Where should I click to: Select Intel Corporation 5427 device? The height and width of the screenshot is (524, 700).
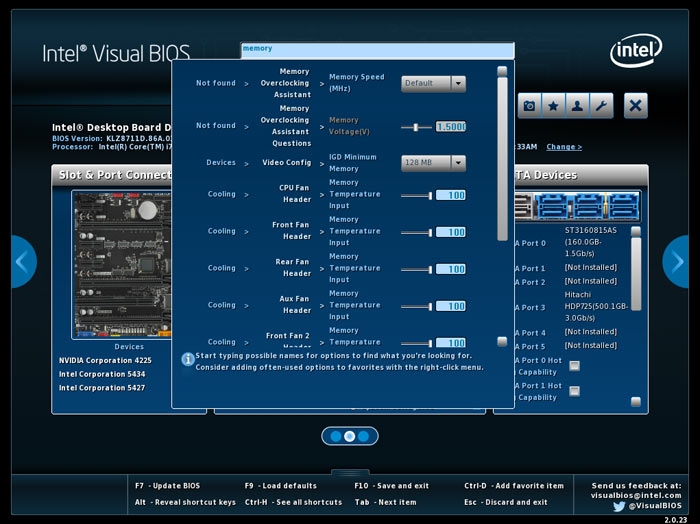pos(102,388)
